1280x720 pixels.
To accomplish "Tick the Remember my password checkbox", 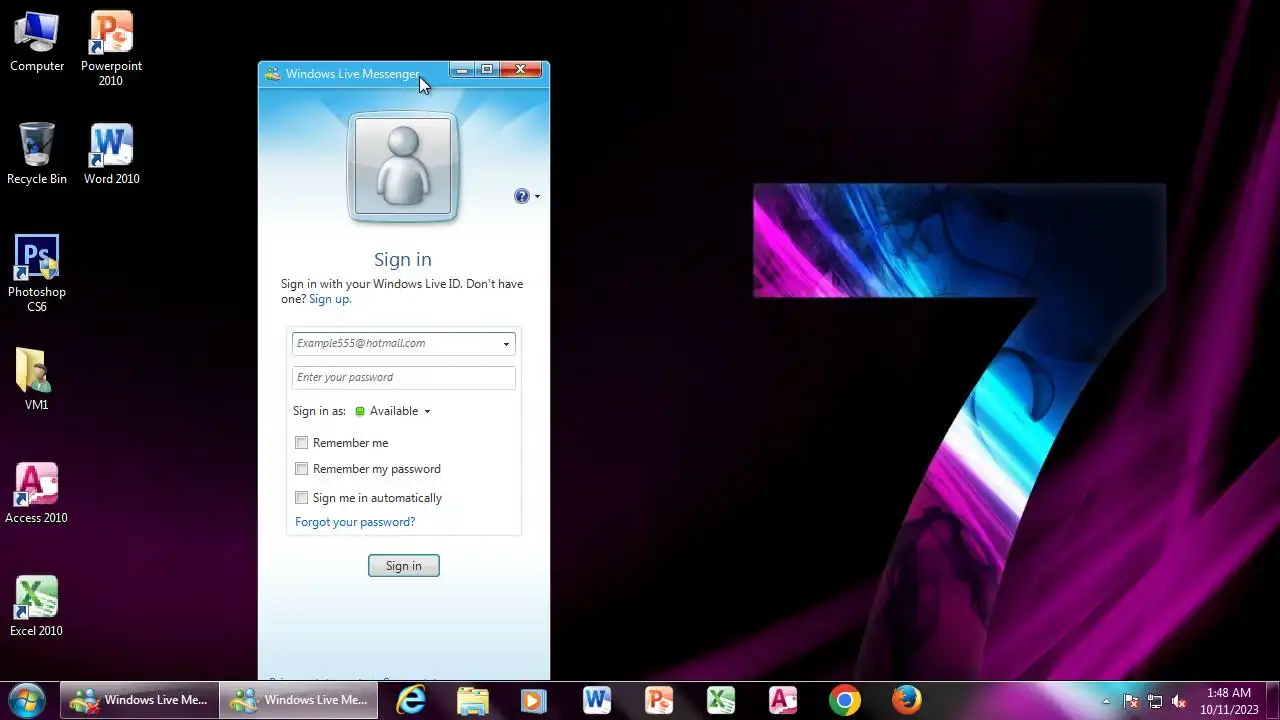I will pos(301,468).
